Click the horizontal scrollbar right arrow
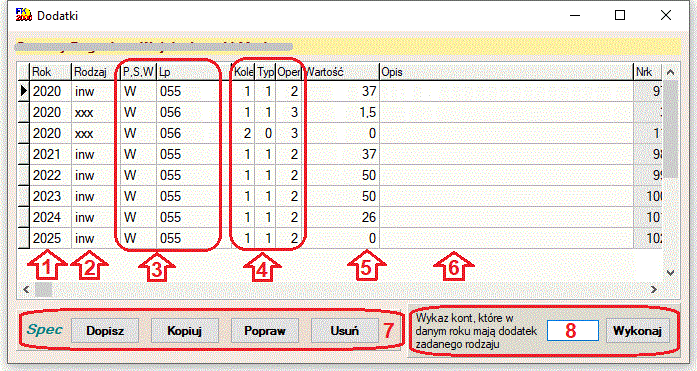This screenshot has width=697, height=371. pos(654,290)
